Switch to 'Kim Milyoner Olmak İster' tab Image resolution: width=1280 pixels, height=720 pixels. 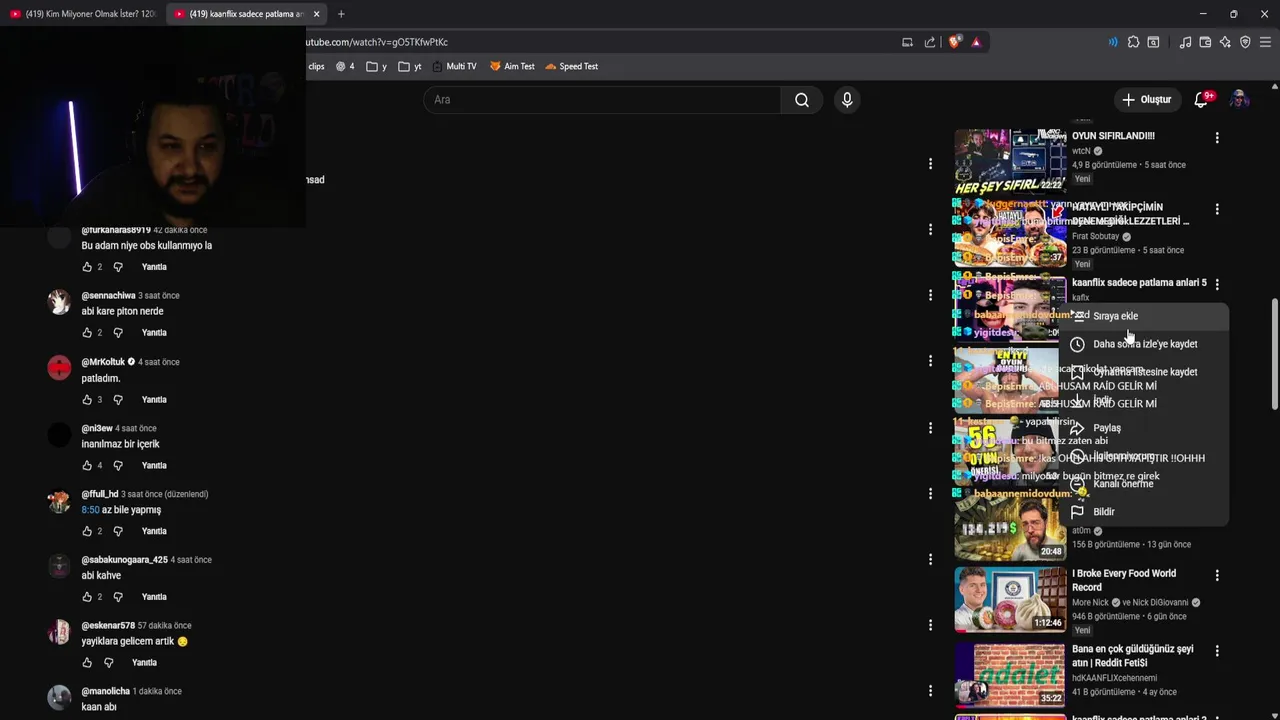[x=83, y=14]
